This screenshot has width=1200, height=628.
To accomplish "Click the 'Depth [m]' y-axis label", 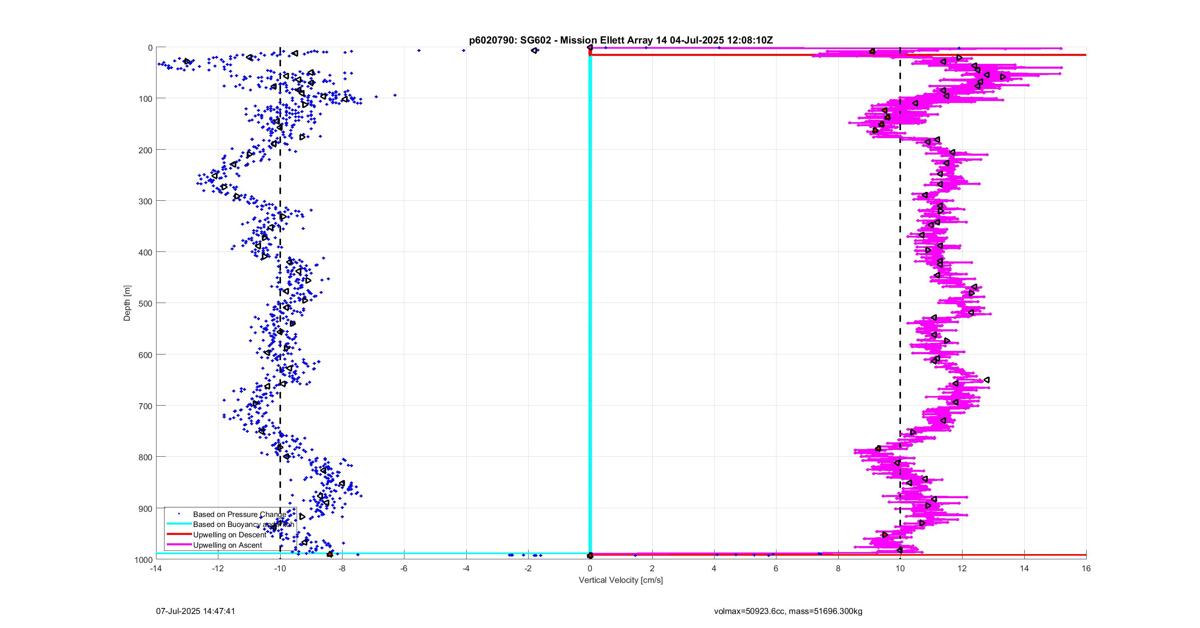I will pos(127,303).
